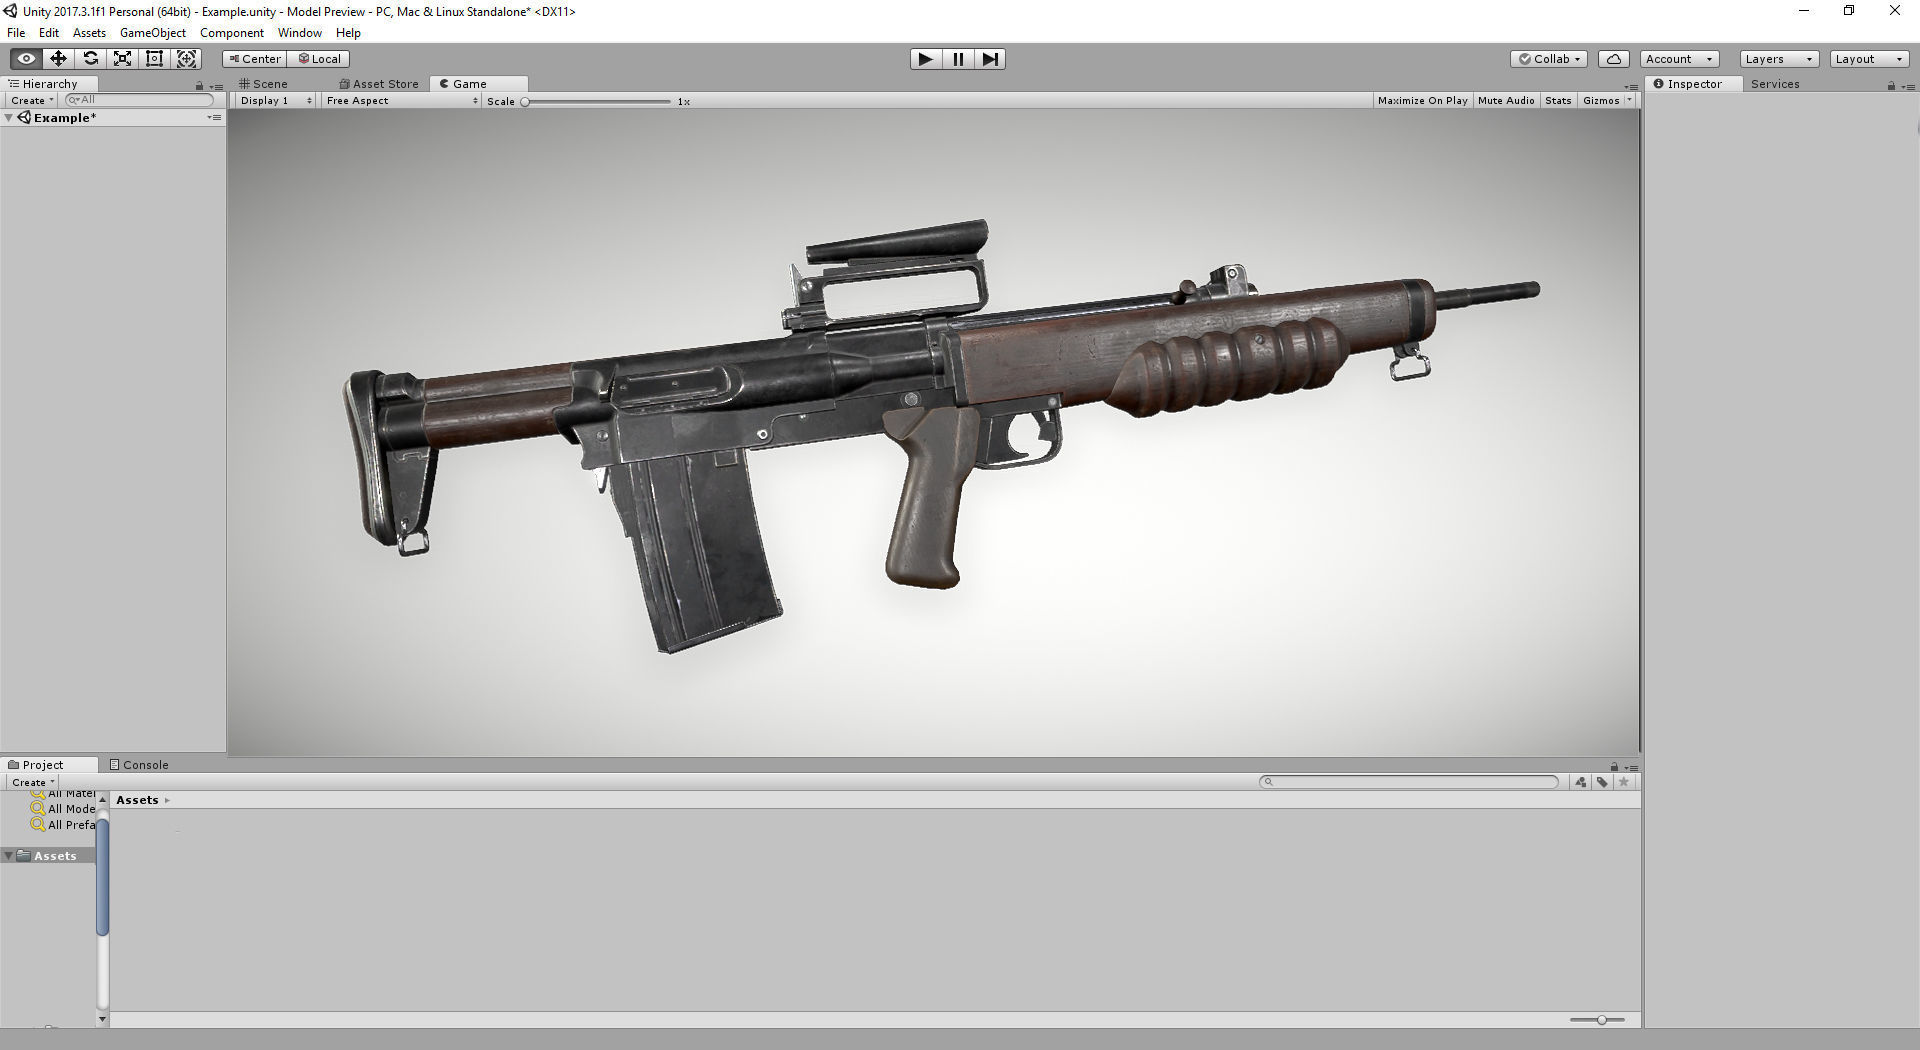
Task: Click Project tree scrollbar down arrow
Action: pos(102,1019)
